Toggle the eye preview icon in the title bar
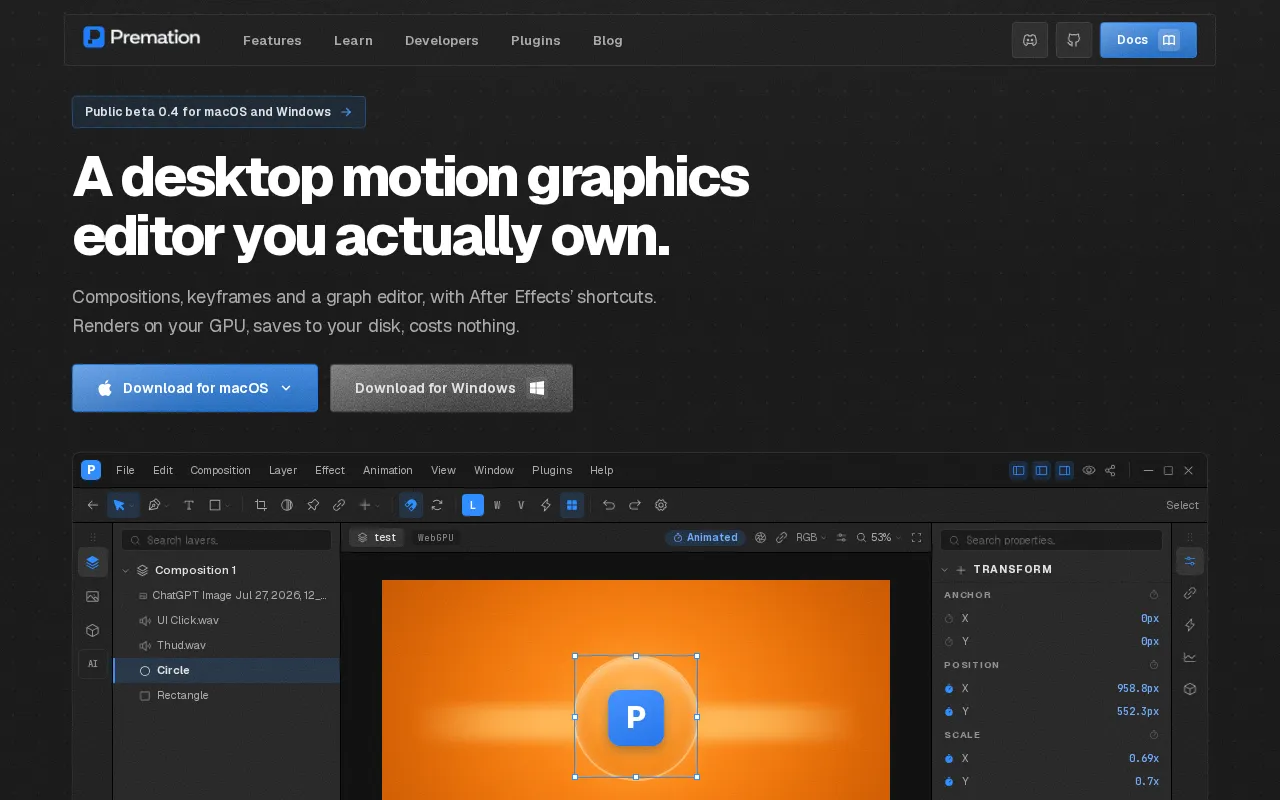Image resolution: width=1280 pixels, height=800 pixels. point(1089,470)
